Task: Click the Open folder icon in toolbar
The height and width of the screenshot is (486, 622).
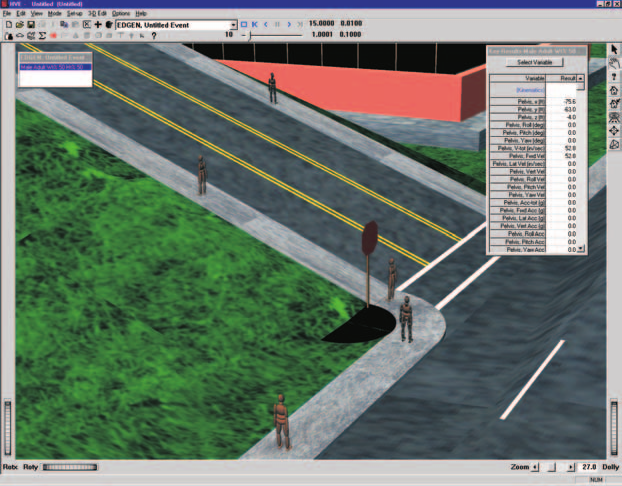Action: 19,25
